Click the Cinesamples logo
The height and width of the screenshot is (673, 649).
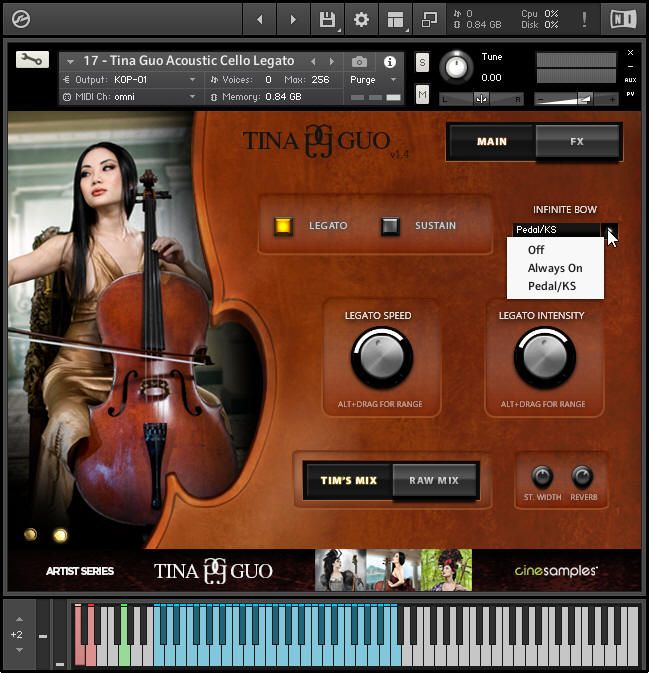point(556,570)
